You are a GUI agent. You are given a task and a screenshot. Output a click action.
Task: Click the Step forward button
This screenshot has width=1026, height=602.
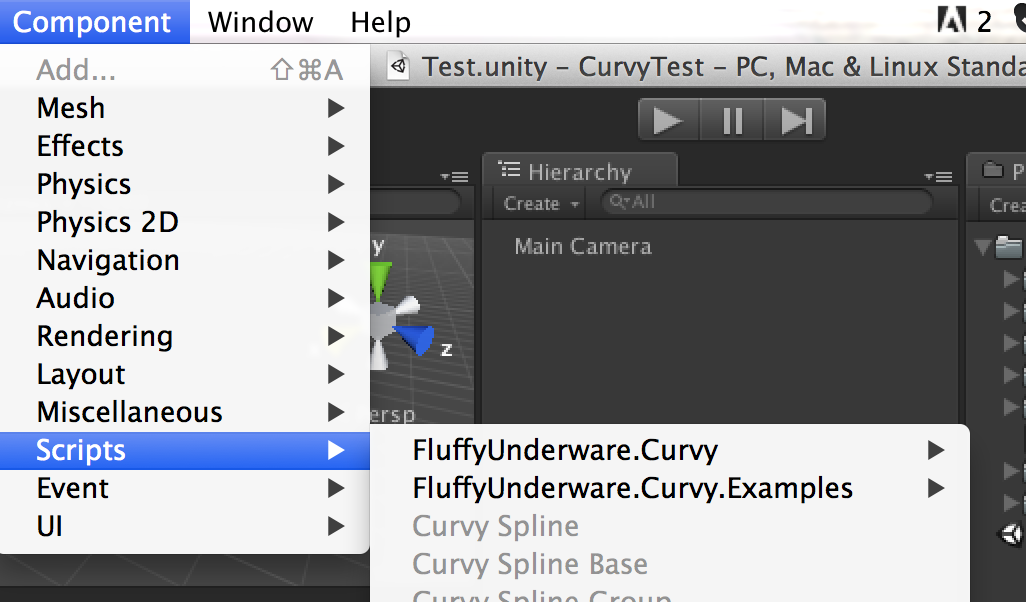(794, 120)
